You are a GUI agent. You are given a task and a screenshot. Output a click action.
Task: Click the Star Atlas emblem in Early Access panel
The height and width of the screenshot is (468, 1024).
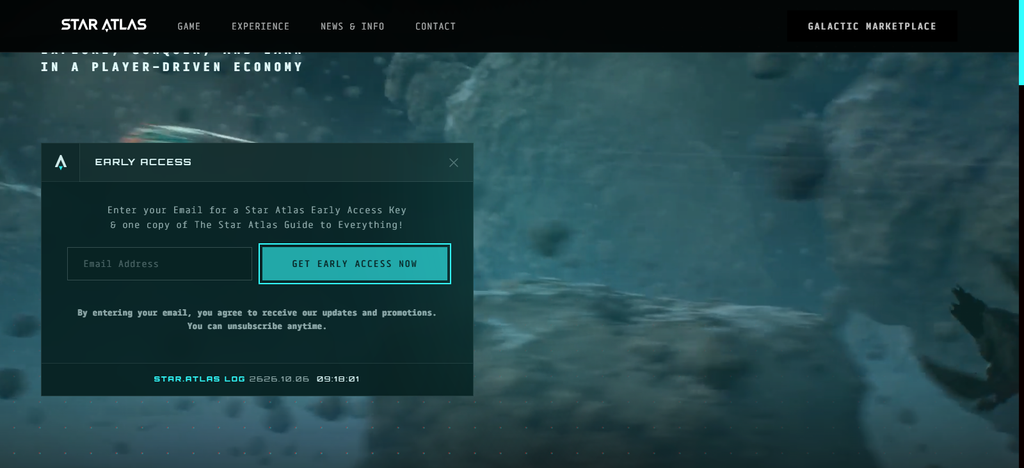click(61, 163)
